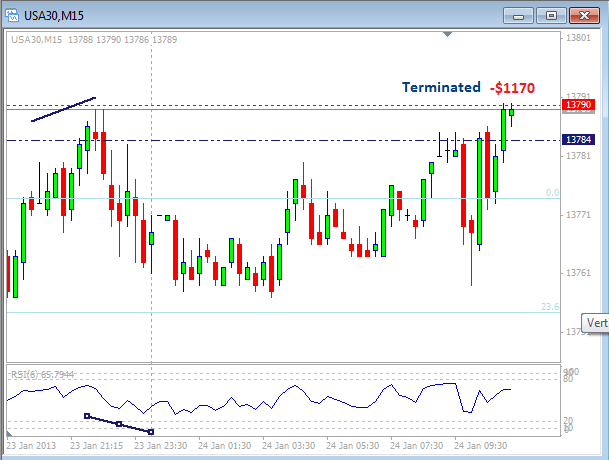Select the RSI divergence trendline's left handle
The width and height of the screenshot is (609, 460).
point(87,416)
